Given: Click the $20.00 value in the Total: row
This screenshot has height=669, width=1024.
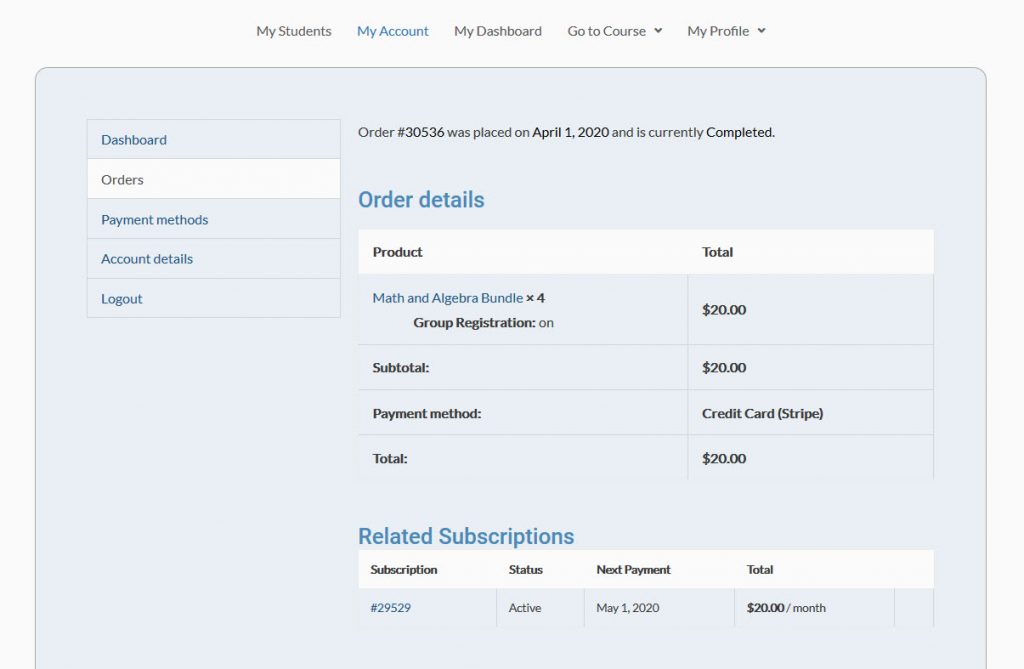Looking at the screenshot, I should coord(724,459).
